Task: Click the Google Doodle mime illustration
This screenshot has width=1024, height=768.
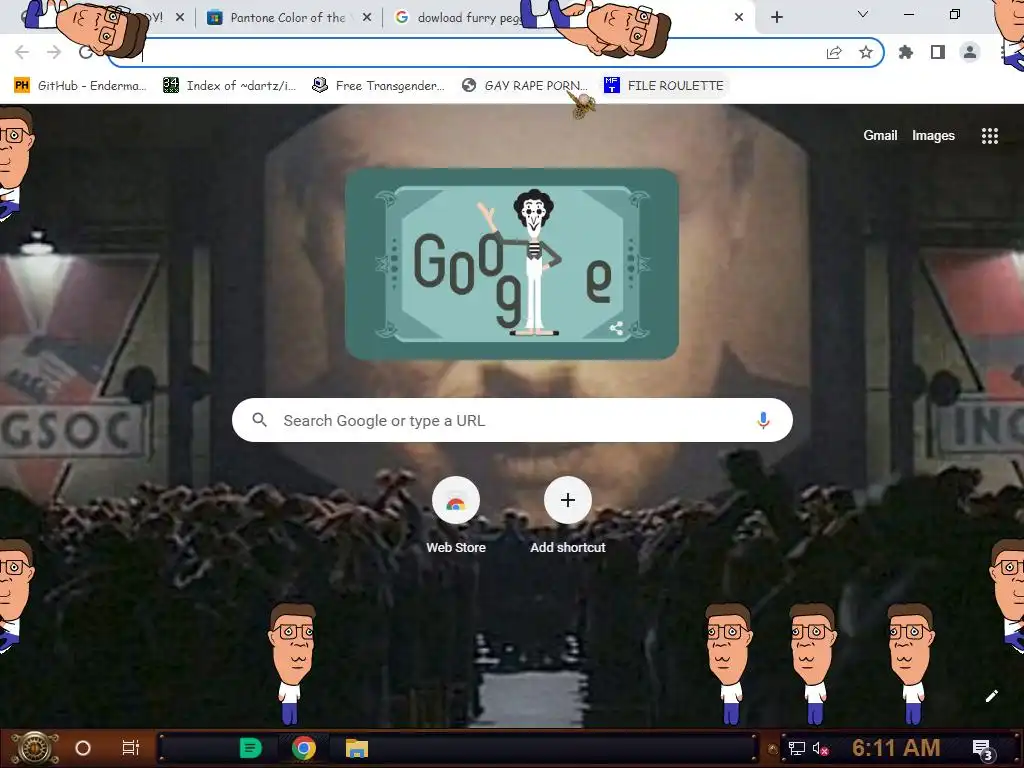Action: (x=512, y=264)
